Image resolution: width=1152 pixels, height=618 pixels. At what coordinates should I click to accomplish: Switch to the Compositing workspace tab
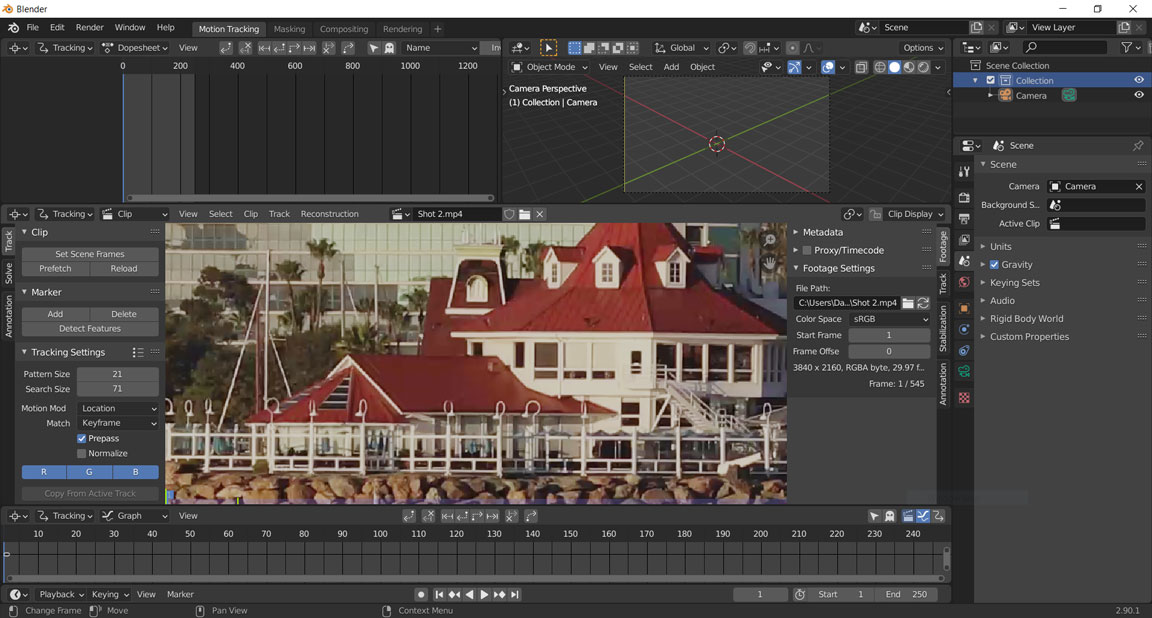pos(343,29)
